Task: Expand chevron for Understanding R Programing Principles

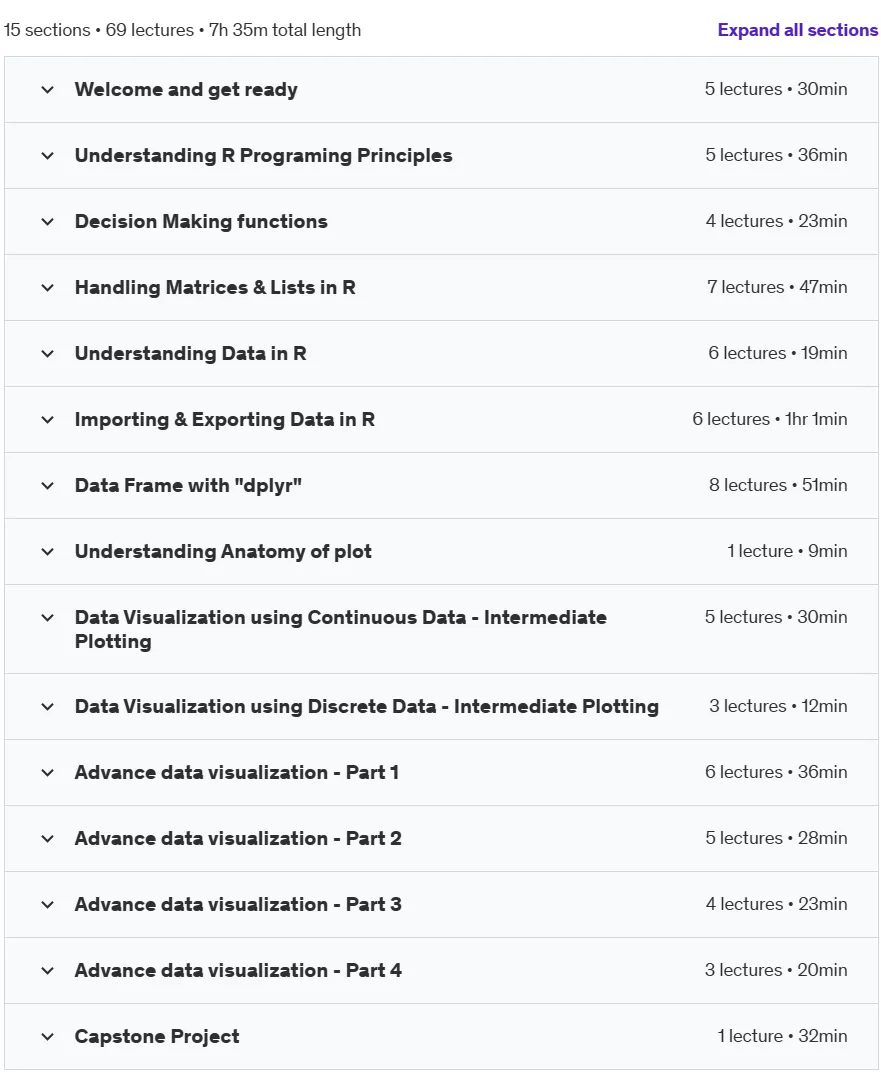Action: [47, 156]
